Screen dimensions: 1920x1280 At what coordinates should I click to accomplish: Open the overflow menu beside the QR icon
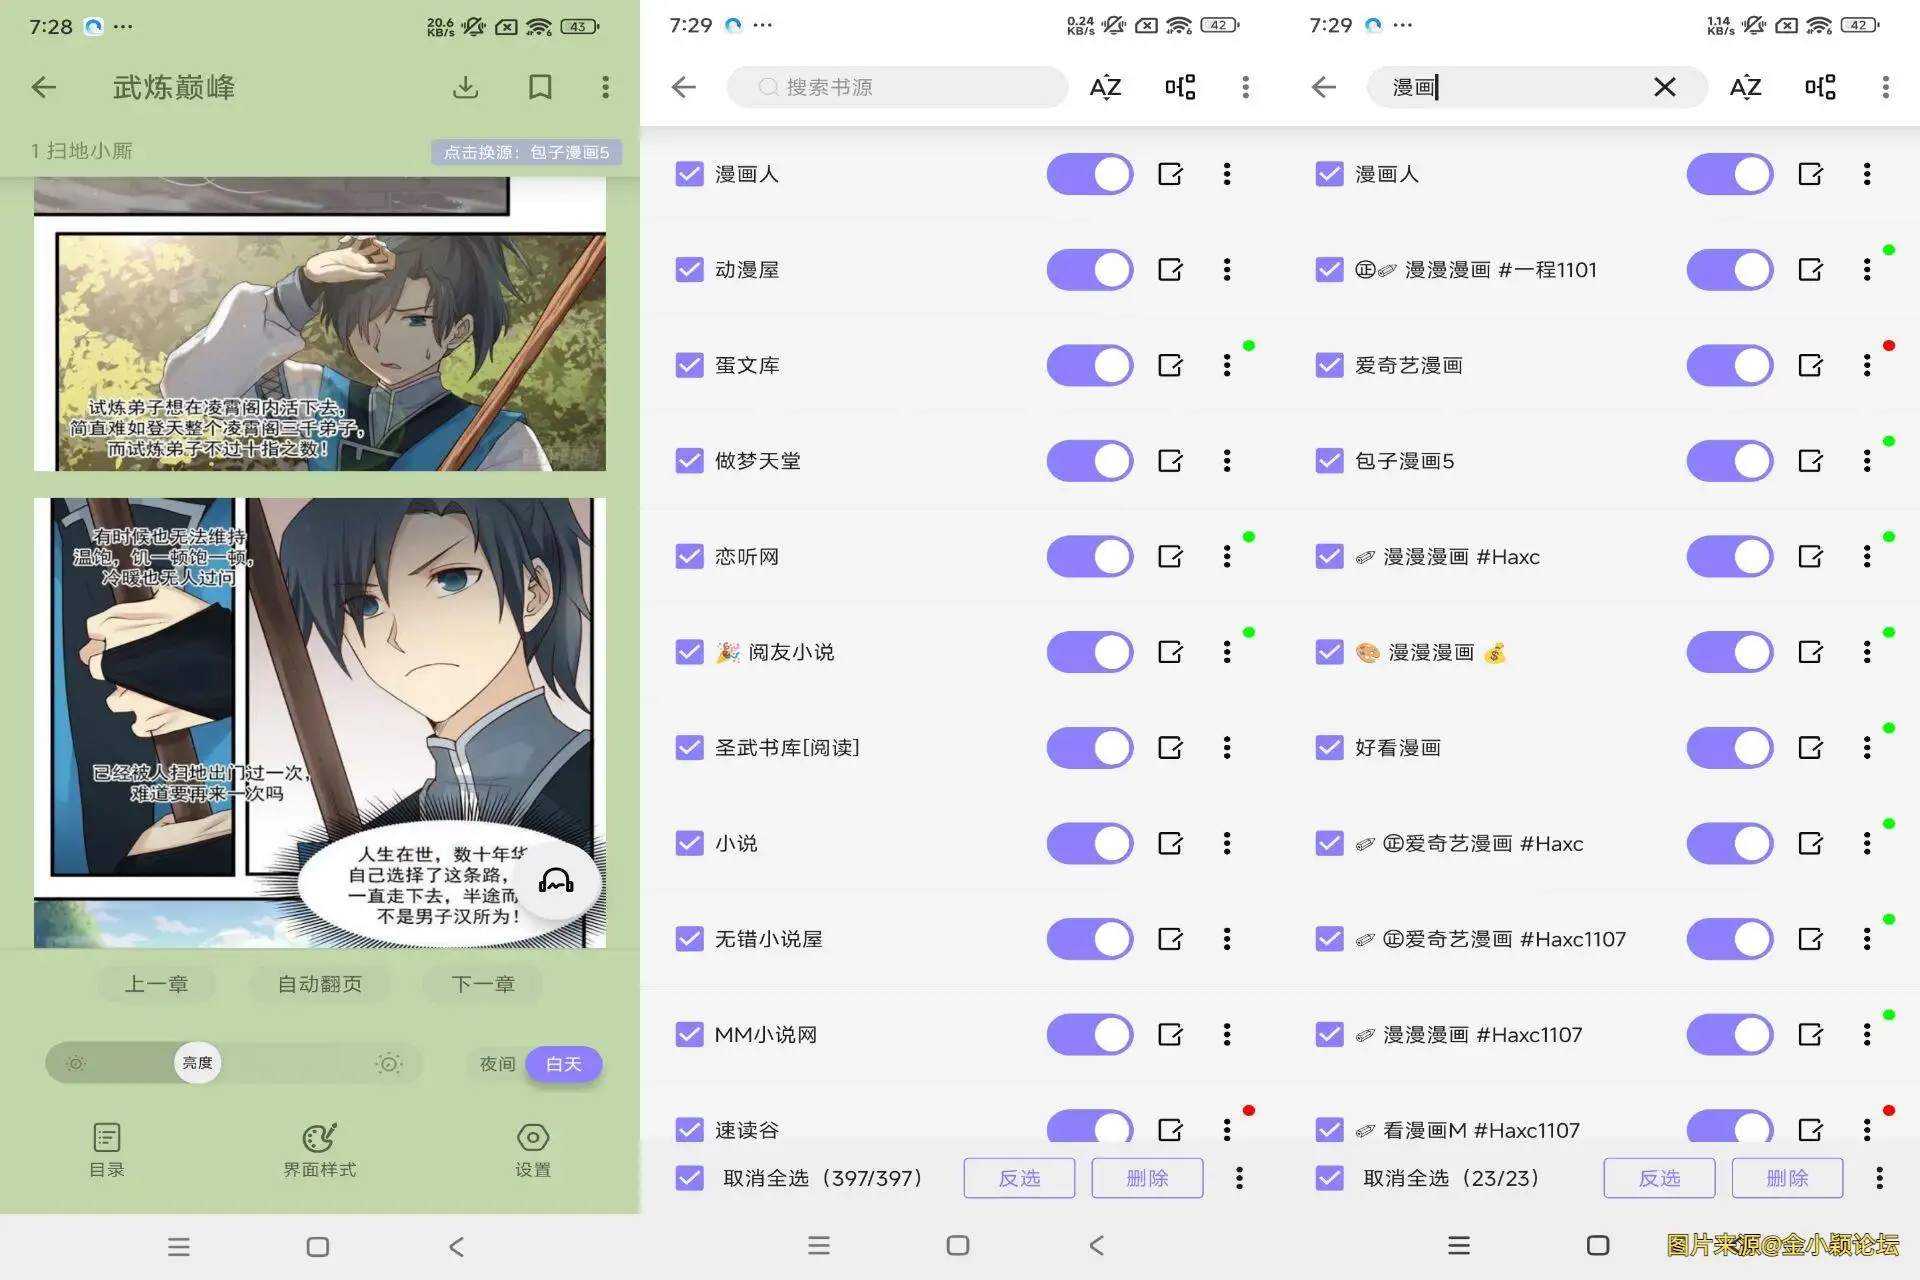pyautogui.click(x=1246, y=87)
